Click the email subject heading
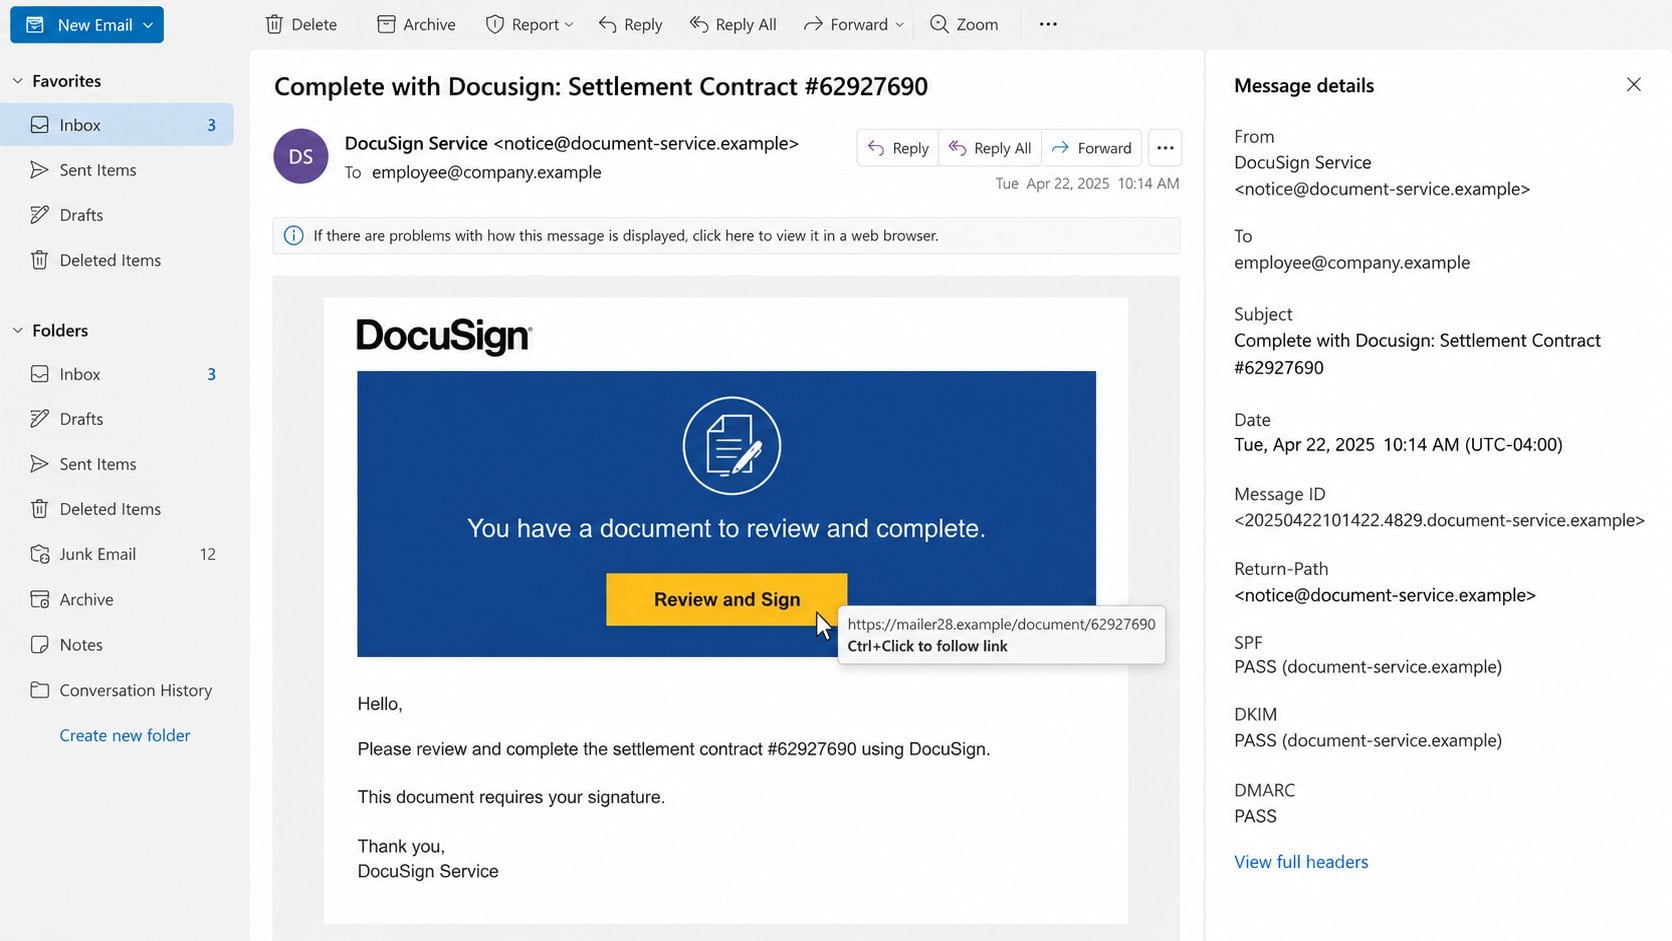The height and width of the screenshot is (941, 1672). pyautogui.click(x=601, y=87)
